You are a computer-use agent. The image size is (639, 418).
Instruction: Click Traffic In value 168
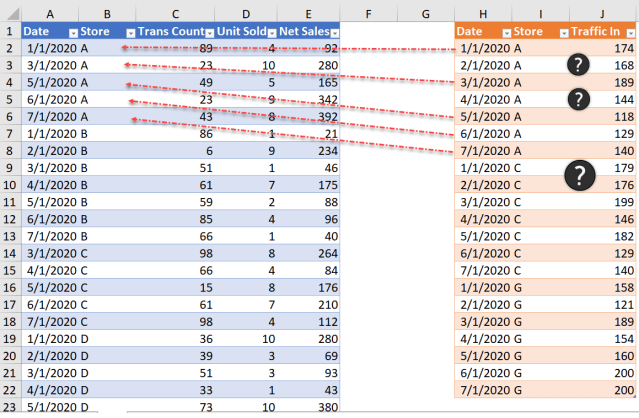click(602, 66)
